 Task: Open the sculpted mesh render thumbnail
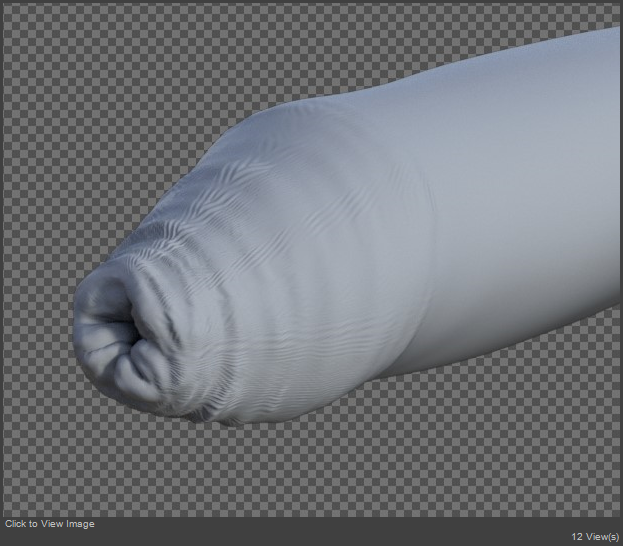(x=312, y=260)
